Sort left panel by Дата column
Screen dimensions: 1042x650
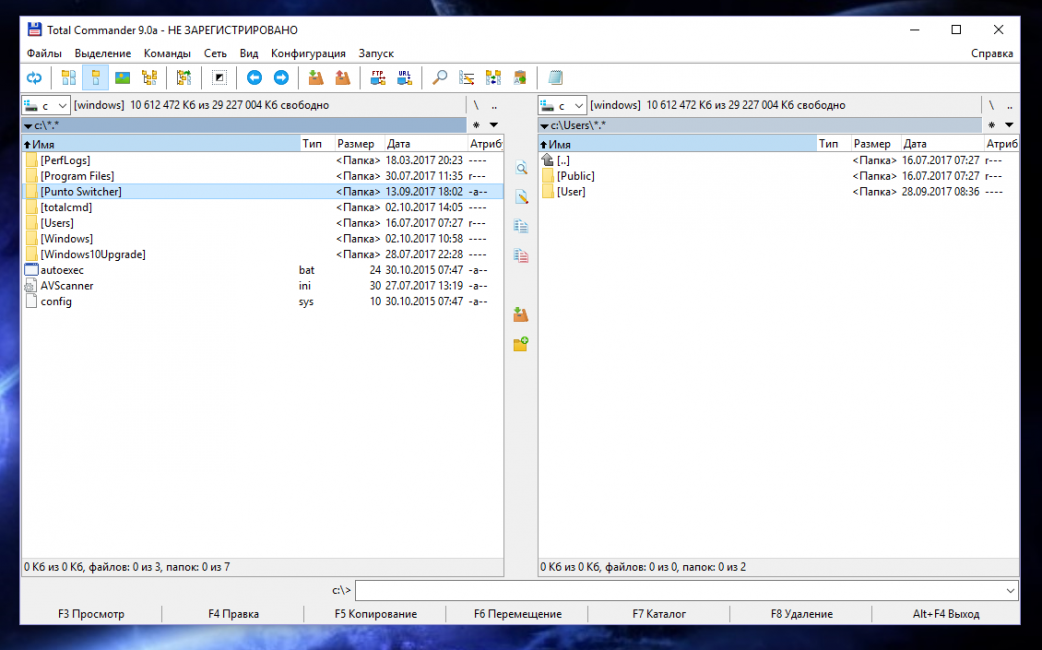point(425,144)
